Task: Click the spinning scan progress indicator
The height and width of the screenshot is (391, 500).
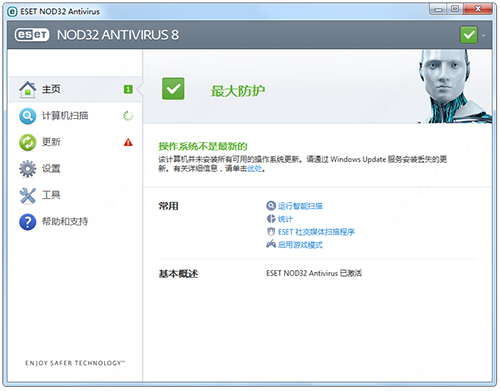Action: coord(128,116)
